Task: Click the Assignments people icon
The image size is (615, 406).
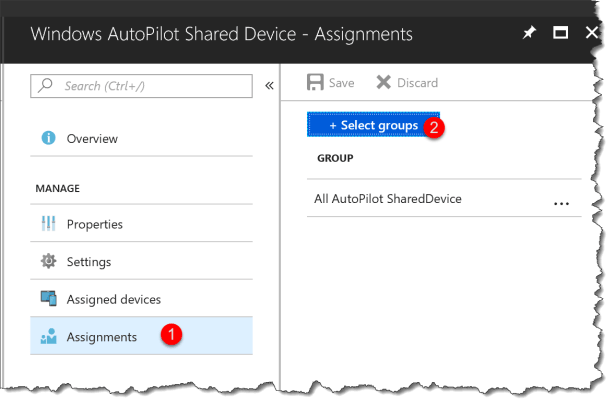Action: click(47, 337)
